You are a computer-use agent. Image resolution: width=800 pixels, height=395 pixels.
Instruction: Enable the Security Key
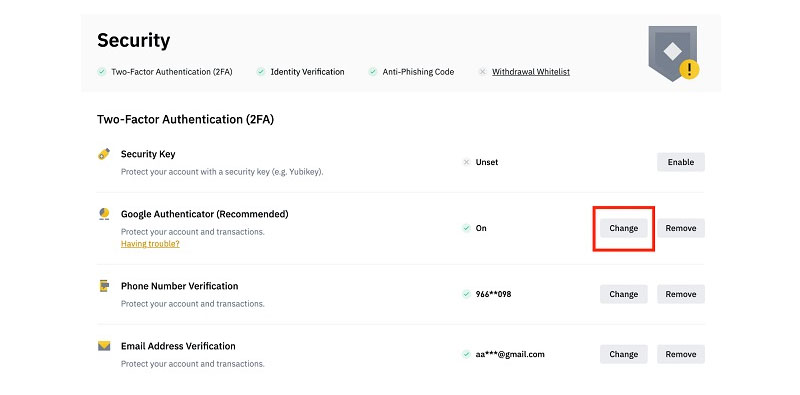tap(681, 162)
